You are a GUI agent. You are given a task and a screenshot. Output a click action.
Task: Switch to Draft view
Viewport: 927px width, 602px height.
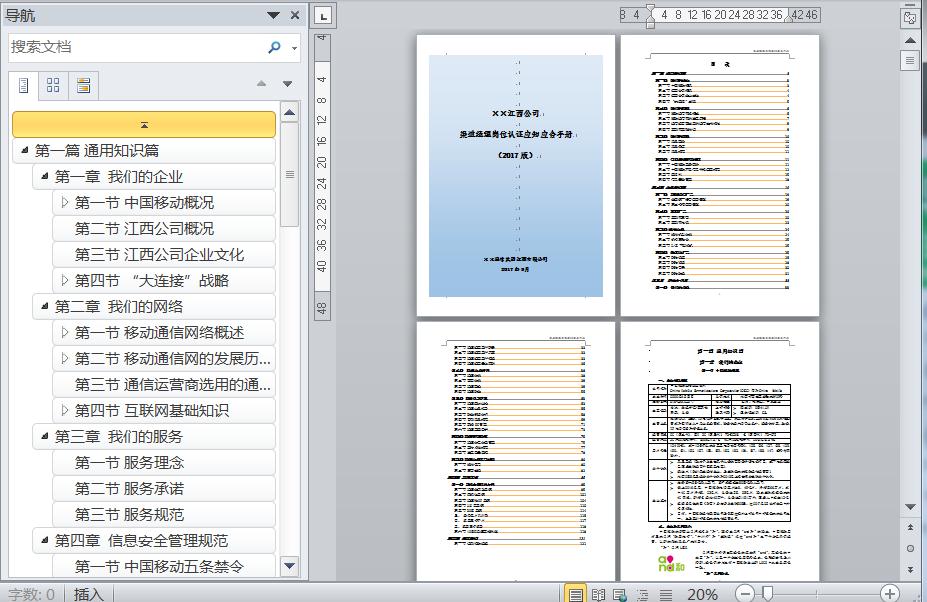click(666, 594)
